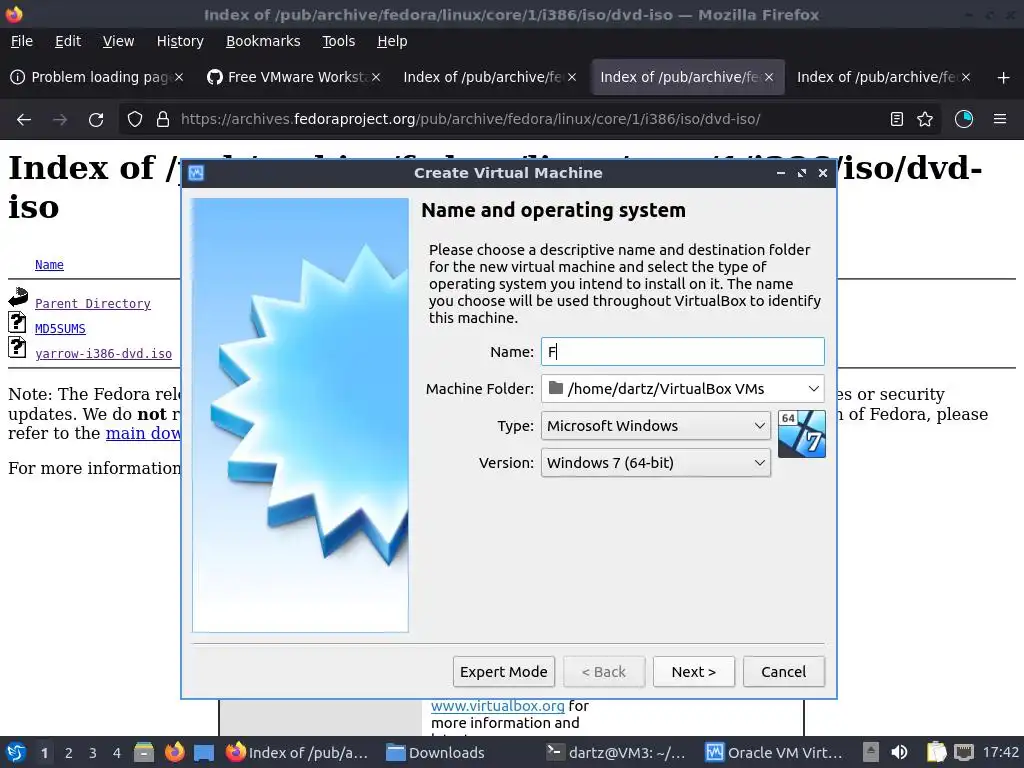Click the Parent Directory back-arrow icon

click(18, 297)
